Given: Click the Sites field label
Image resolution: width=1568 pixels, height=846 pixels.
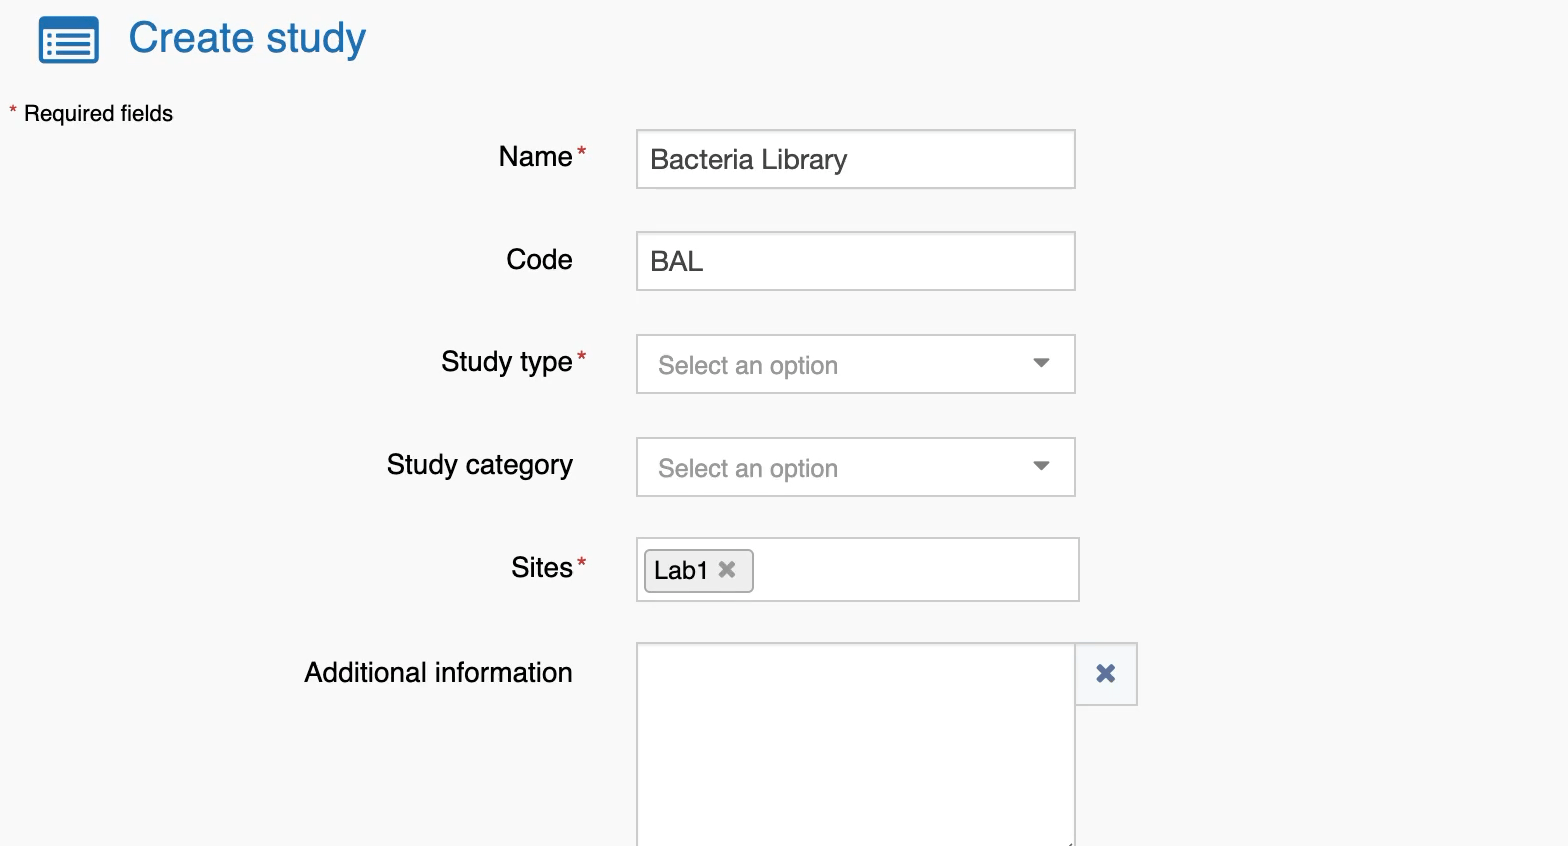Looking at the screenshot, I should click(x=541, y=568).
